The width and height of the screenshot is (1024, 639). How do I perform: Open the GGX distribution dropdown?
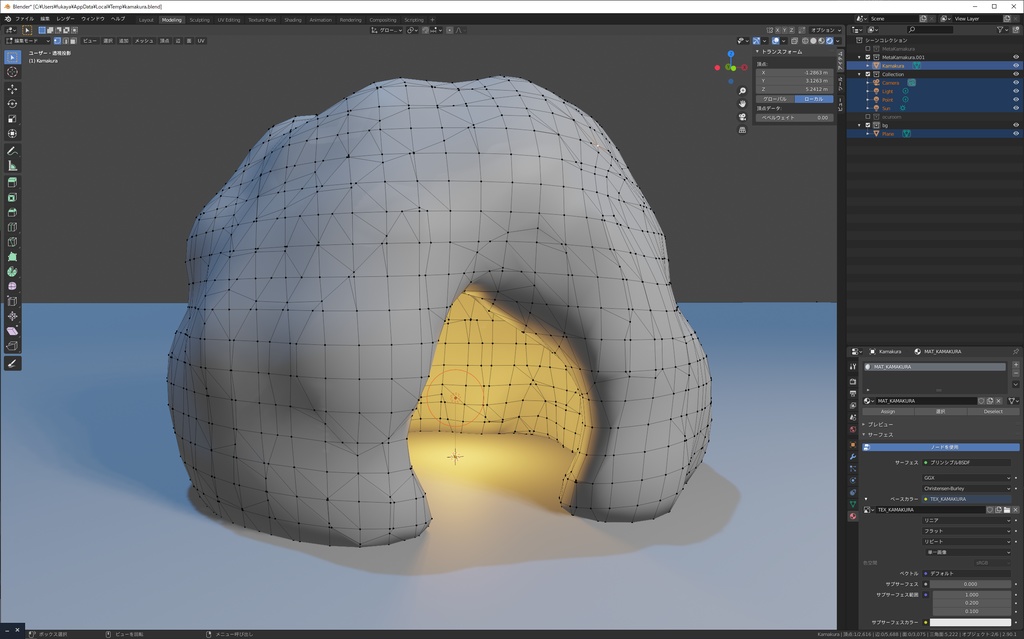click(965, 478)
